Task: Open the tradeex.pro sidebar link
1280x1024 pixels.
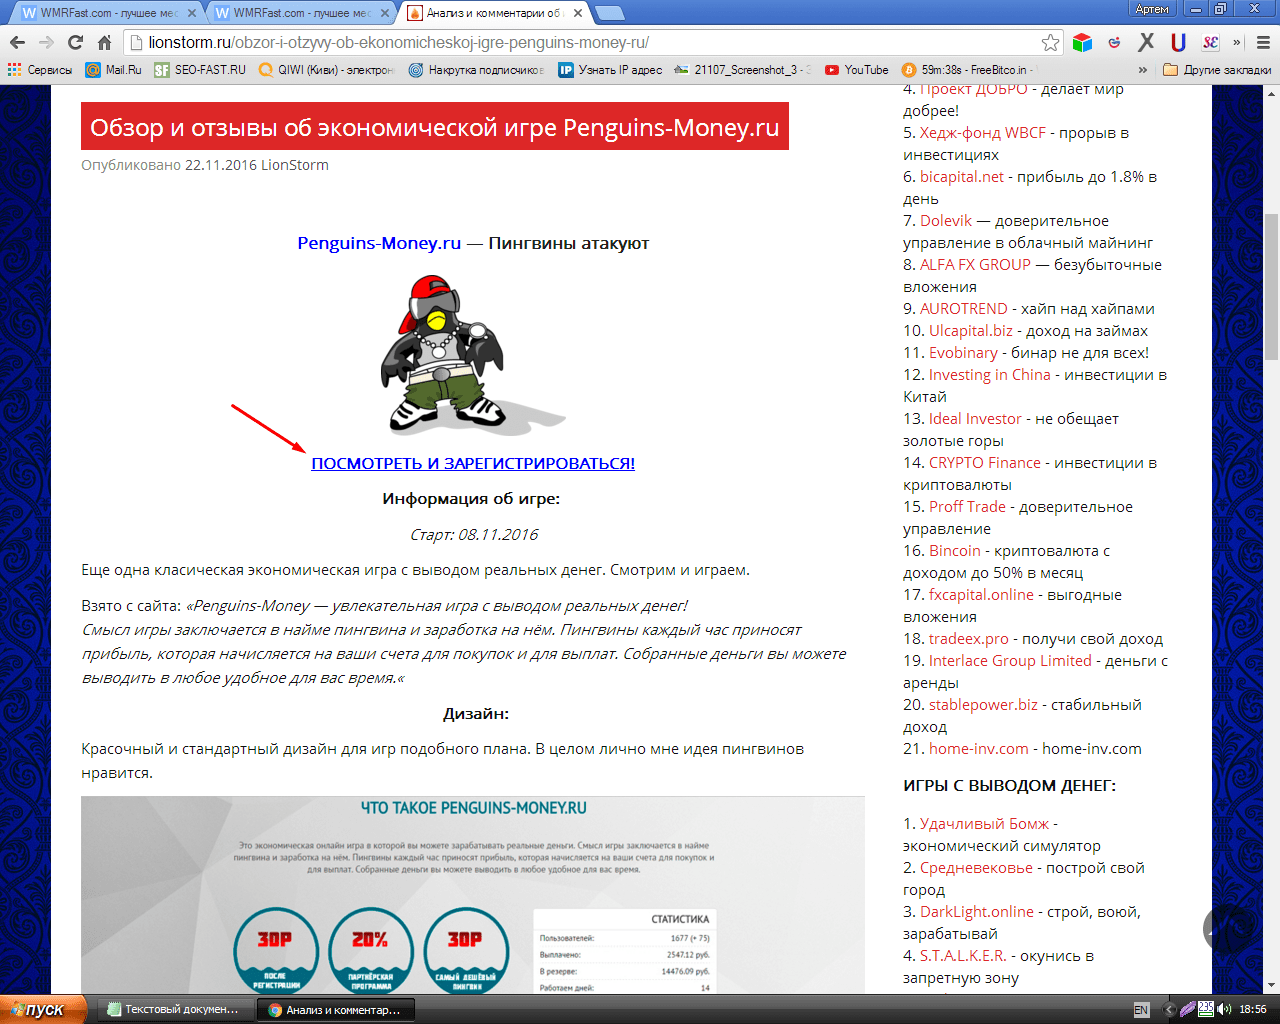Action: pyautogui.click(x=969, y=638)
